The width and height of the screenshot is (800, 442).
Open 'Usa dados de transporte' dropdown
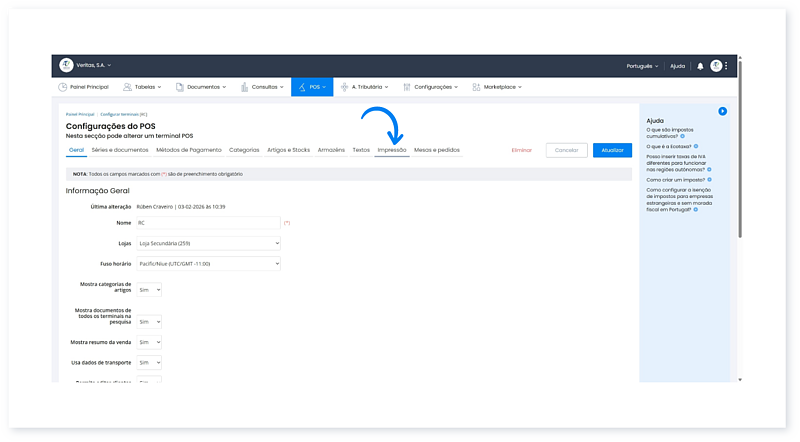click(148, 362)
